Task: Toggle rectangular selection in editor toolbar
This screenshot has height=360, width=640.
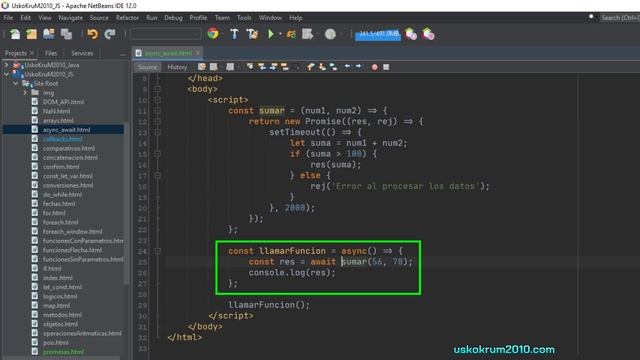Action: click(297, 67)
